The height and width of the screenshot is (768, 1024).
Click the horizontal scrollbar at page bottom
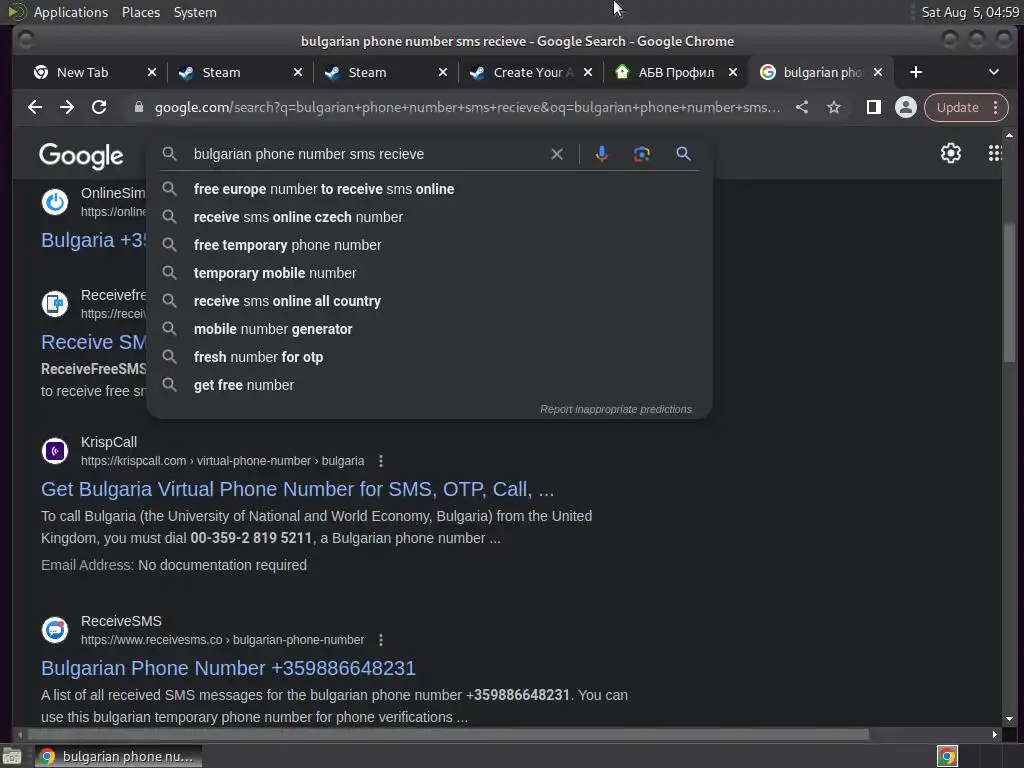click(x=447, y=735)
